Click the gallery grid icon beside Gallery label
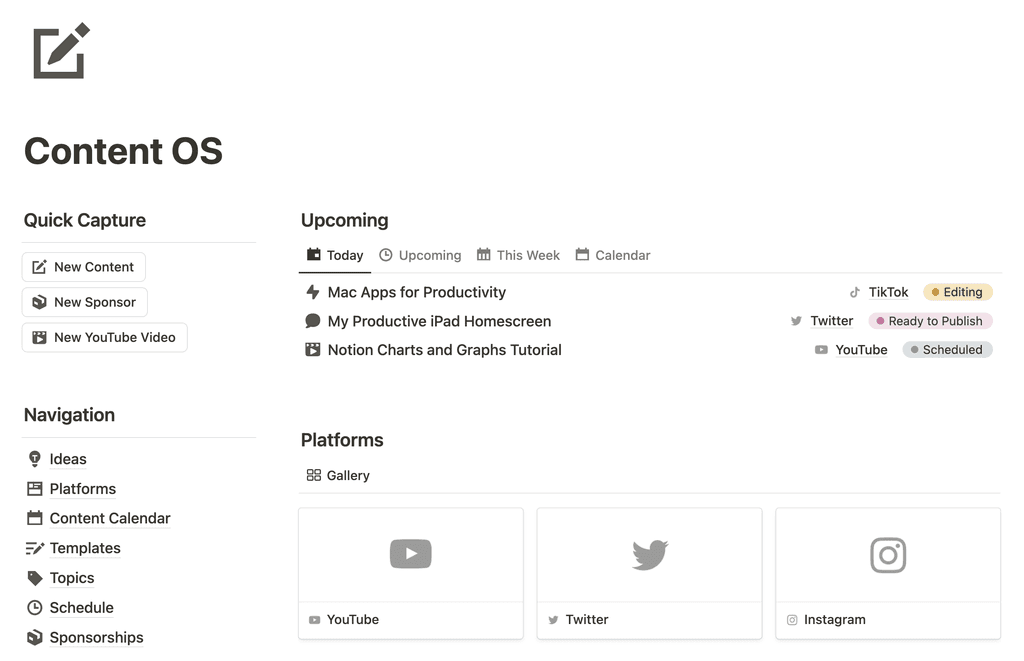The image size is (1024, 661). tap(311, 475)
